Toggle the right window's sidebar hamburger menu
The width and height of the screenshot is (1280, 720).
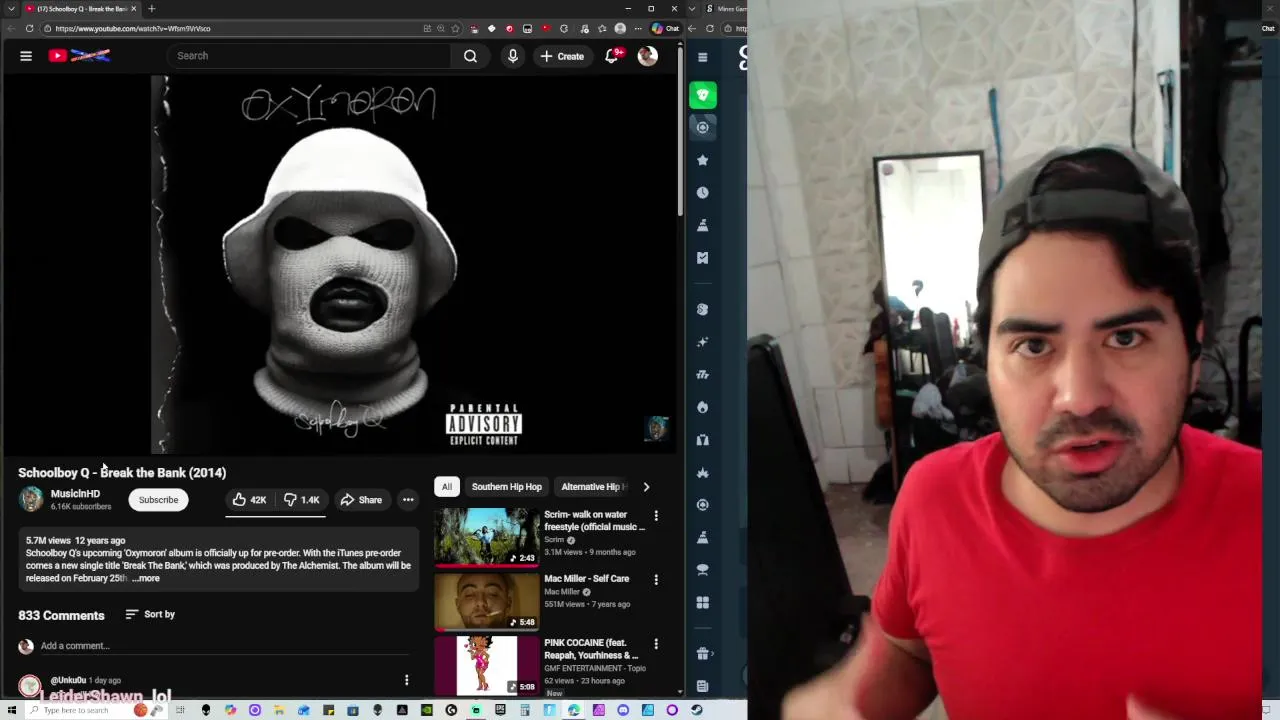coord(702,58)
